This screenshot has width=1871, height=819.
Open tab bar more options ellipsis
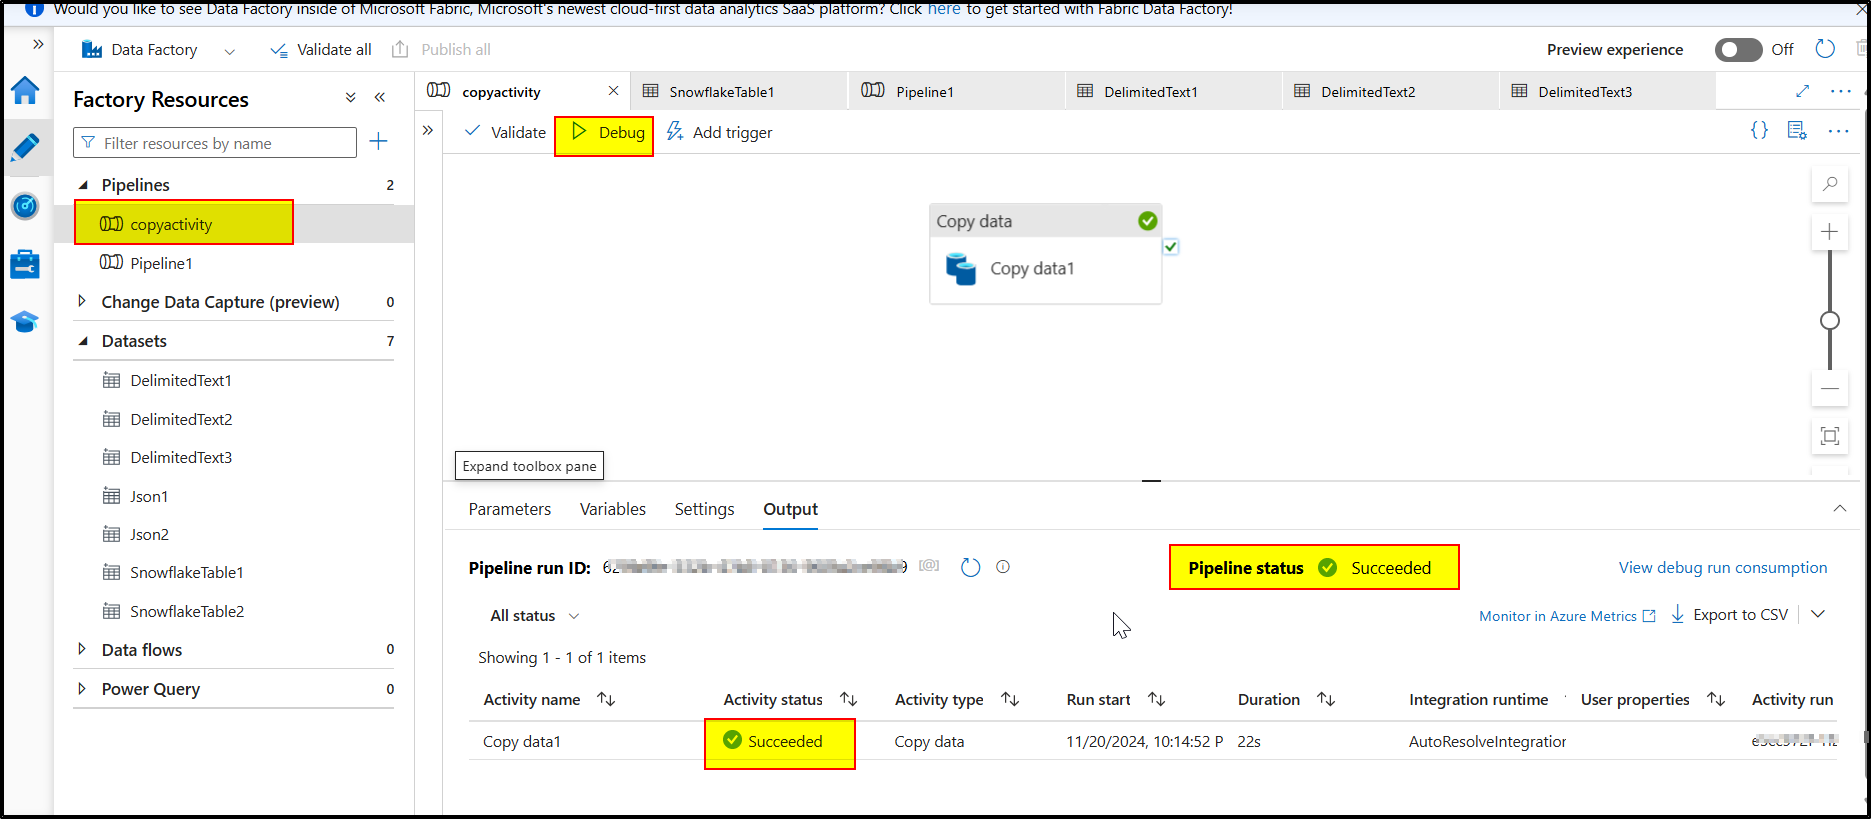pos(1841,91)
